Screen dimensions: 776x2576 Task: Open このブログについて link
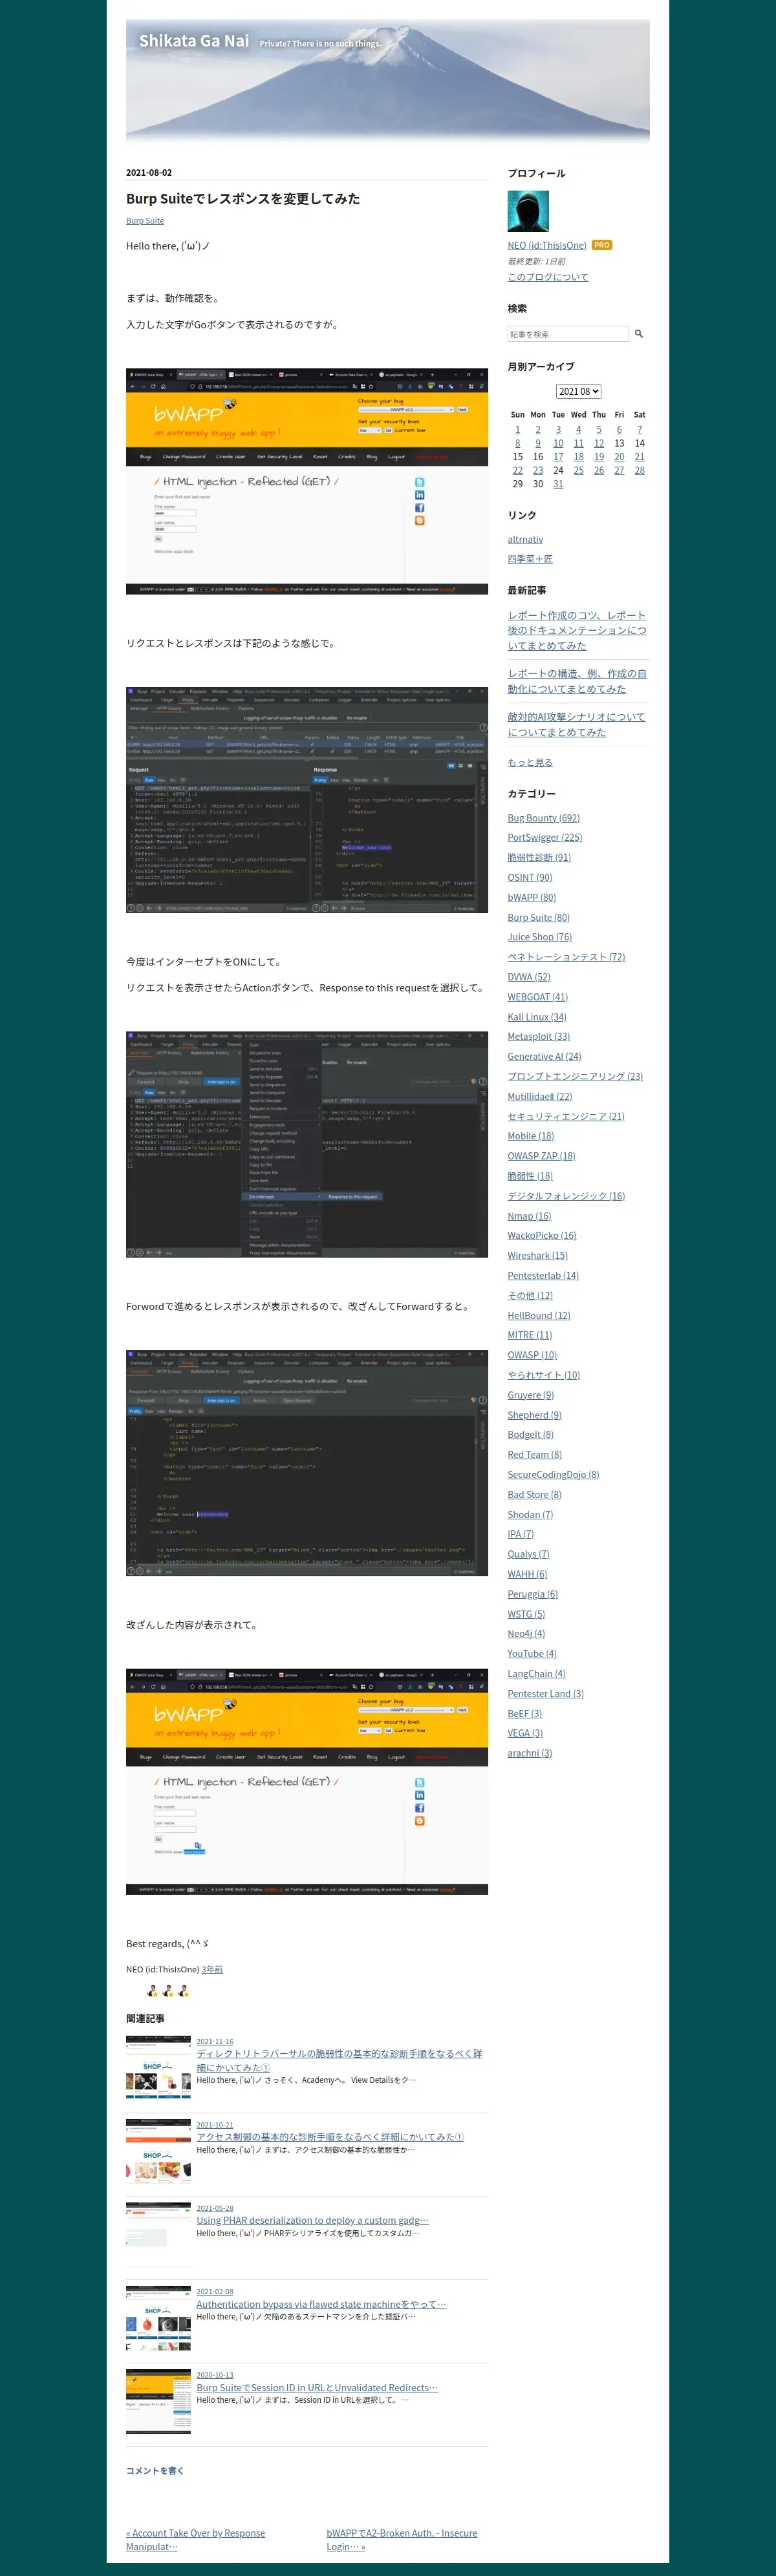coord(548,277)
